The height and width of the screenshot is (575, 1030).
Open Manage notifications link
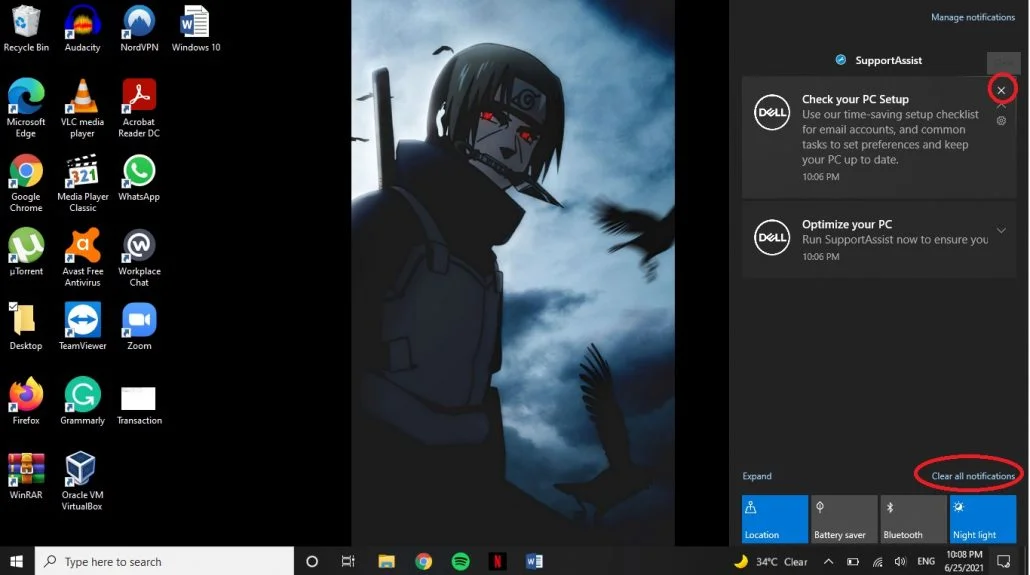pos(973,17)
